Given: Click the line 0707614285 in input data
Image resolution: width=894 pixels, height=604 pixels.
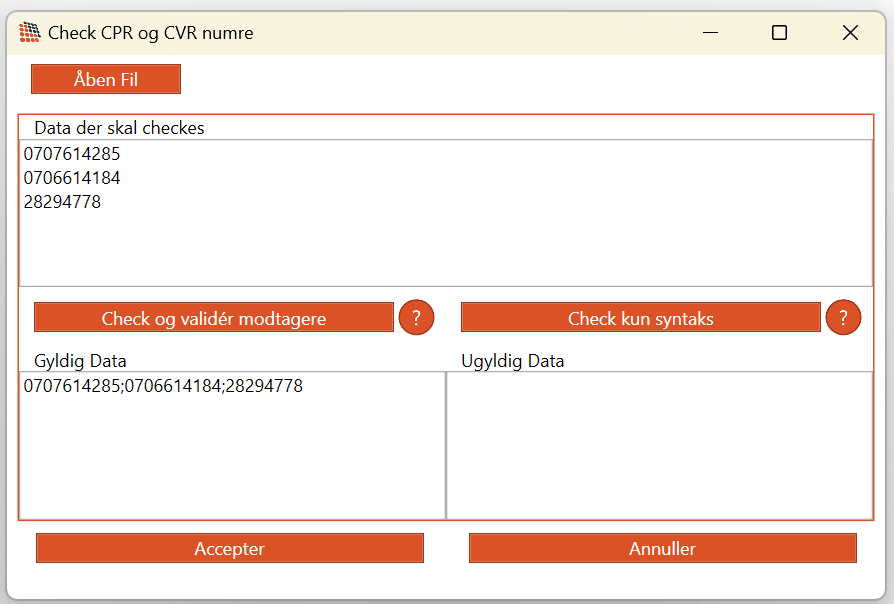Looking at the screenshot, I should (x=72, y=154).
